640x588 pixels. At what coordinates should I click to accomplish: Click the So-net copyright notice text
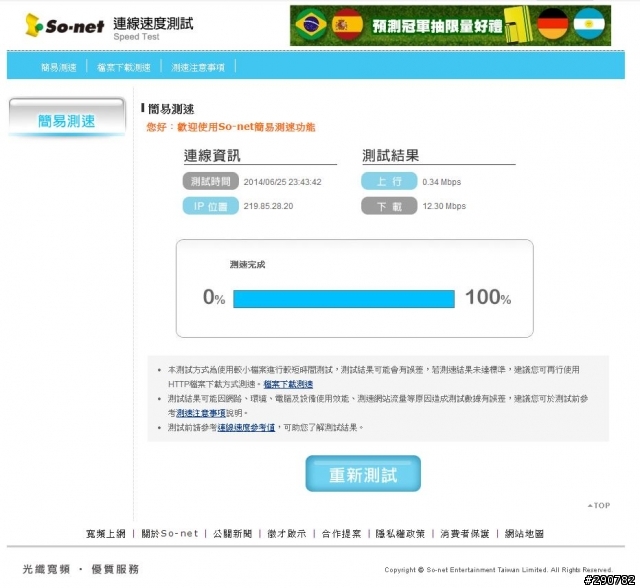point(498,570)
